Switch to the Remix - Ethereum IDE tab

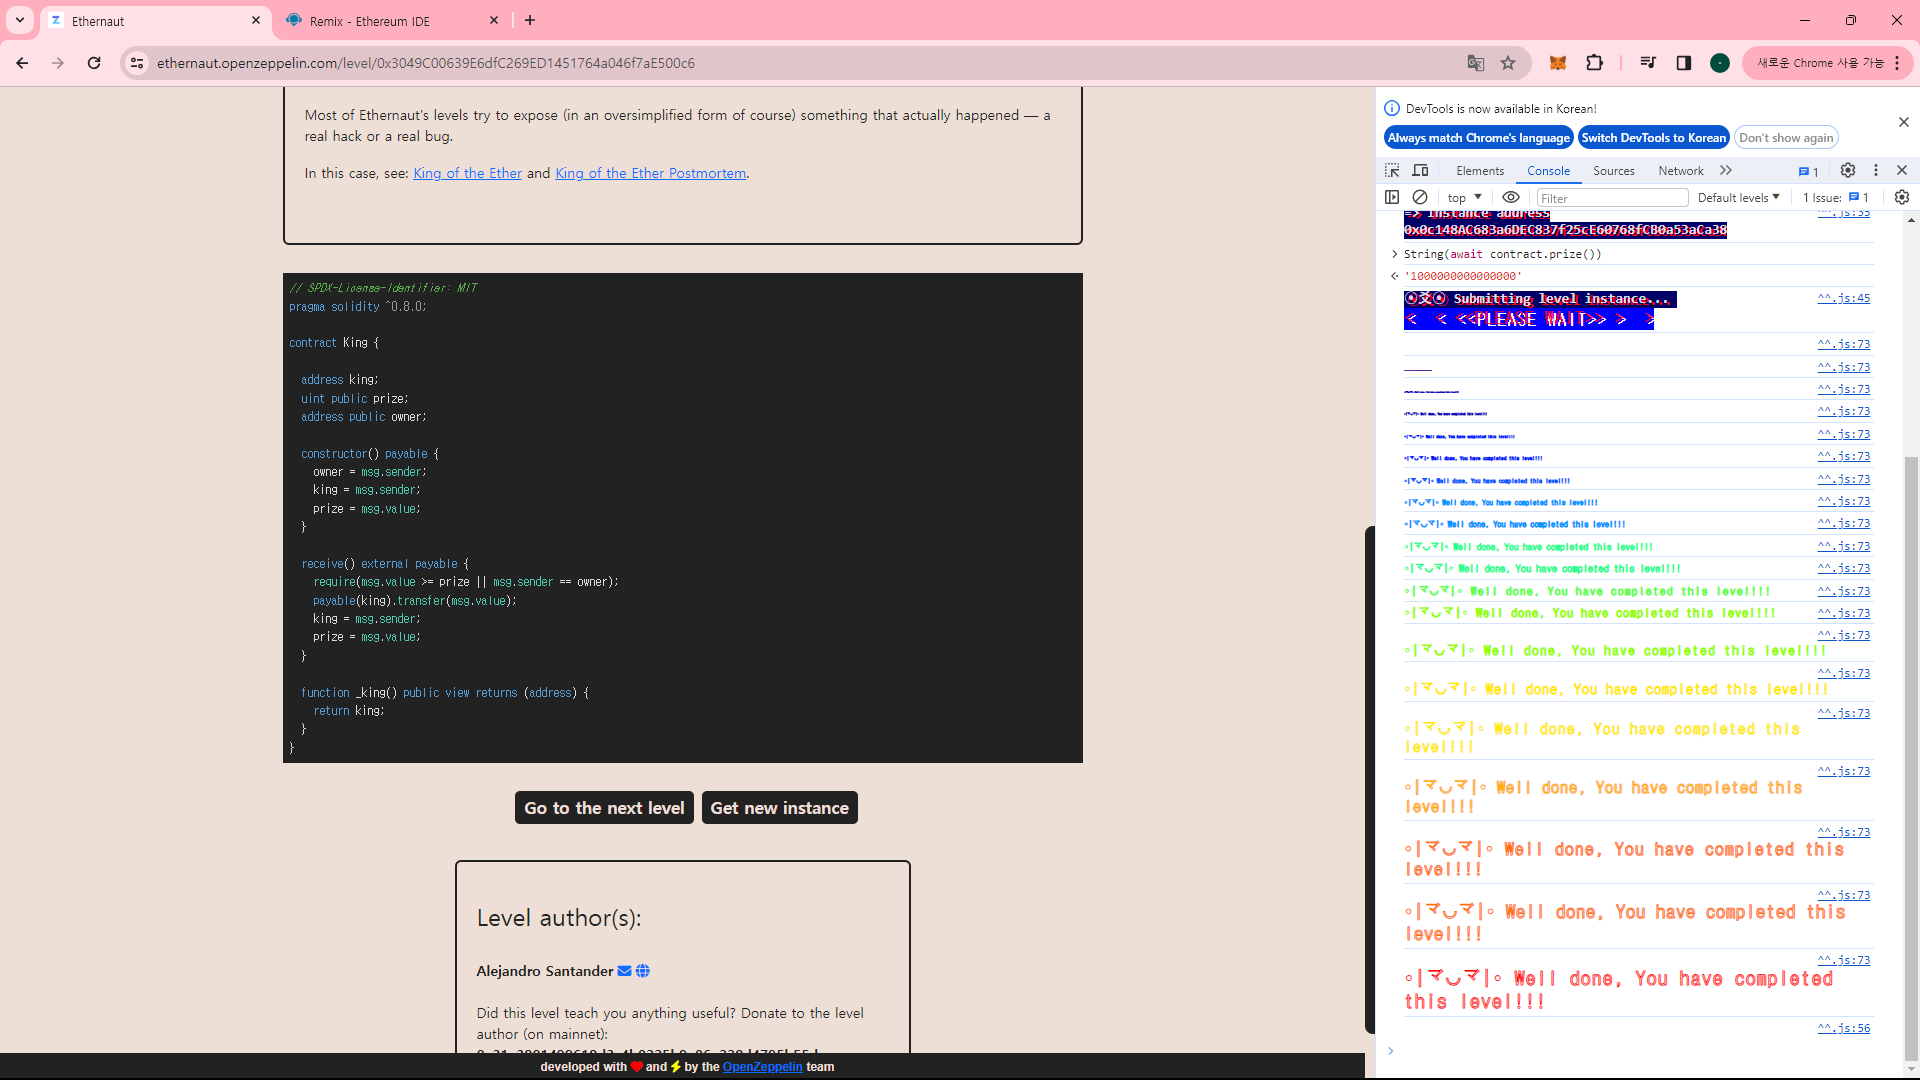[x=390, y=20]
